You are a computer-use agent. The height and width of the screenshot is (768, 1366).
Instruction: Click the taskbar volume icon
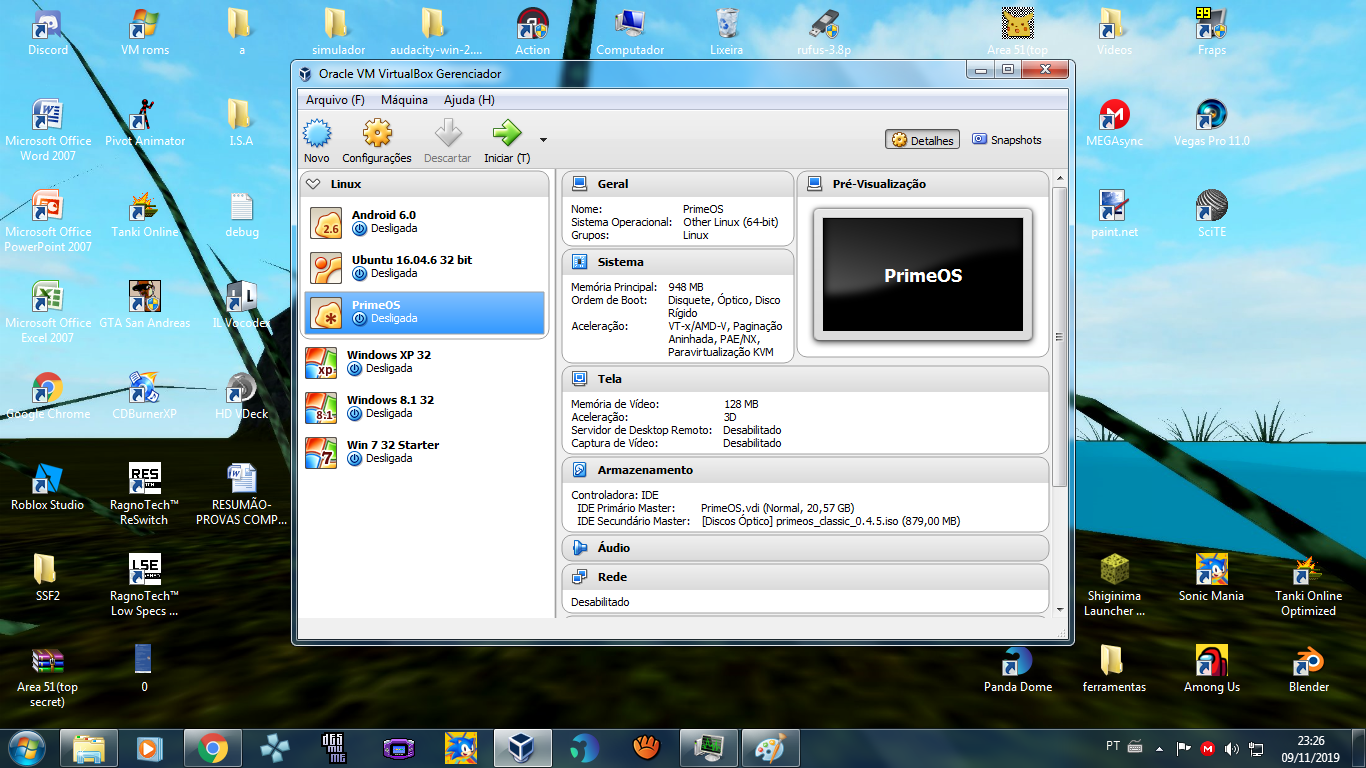(x=1231, y=748)
